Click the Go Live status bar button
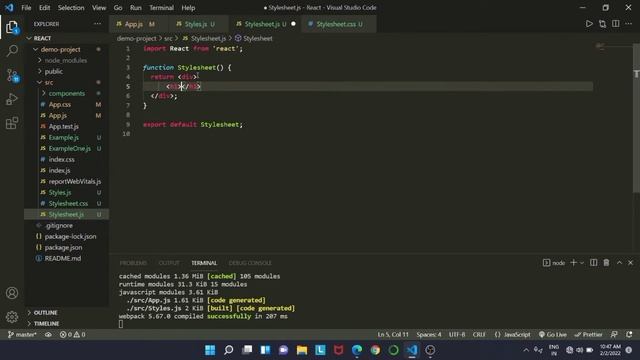640x360 pixels. pyautogui.click(x=552, y=335)
